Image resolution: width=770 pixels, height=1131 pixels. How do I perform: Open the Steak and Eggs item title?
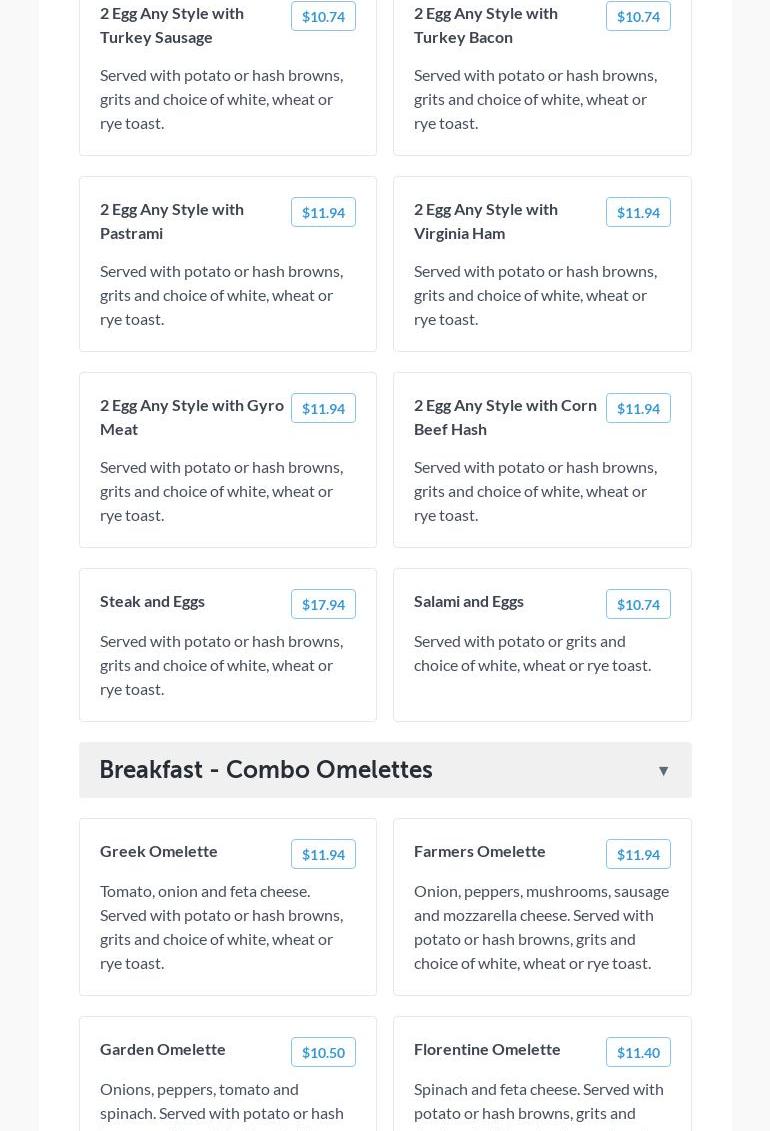[152, 601]
